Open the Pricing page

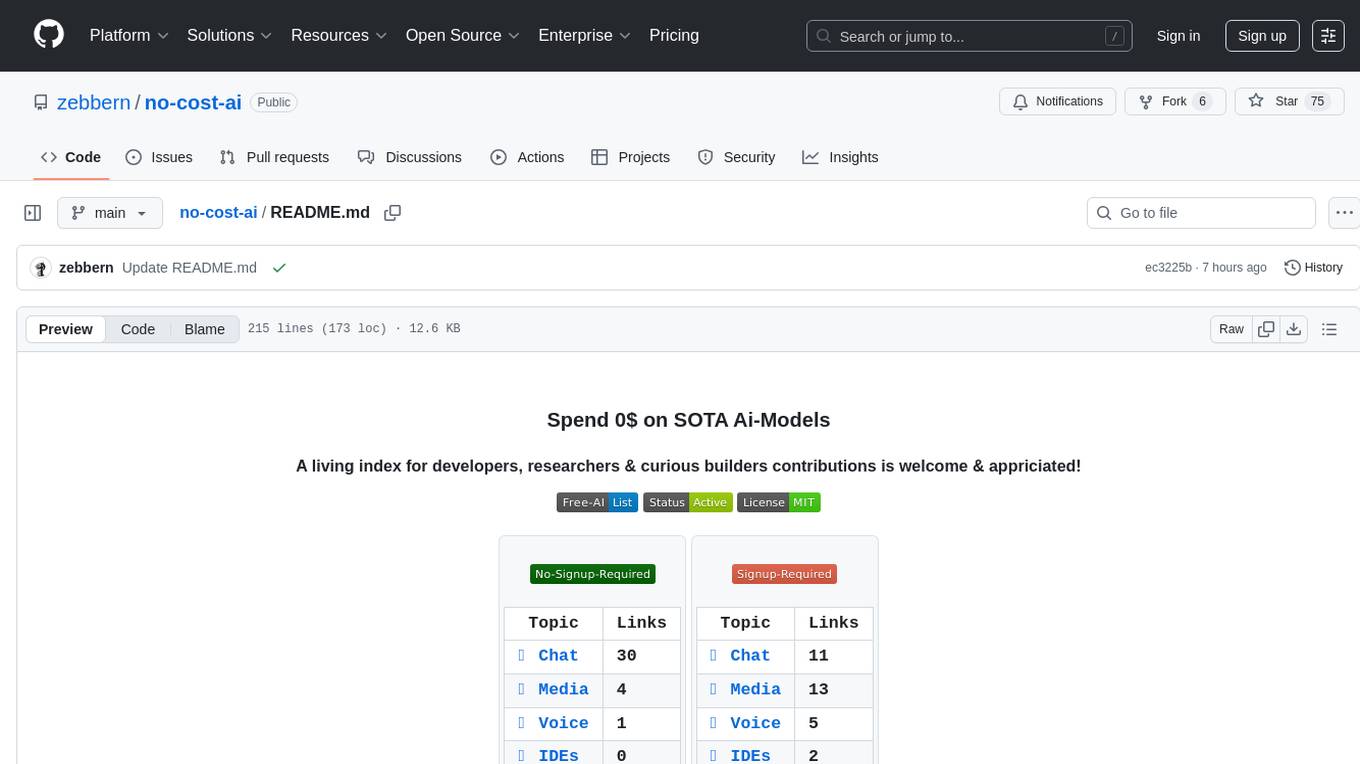tap(674, 35)
